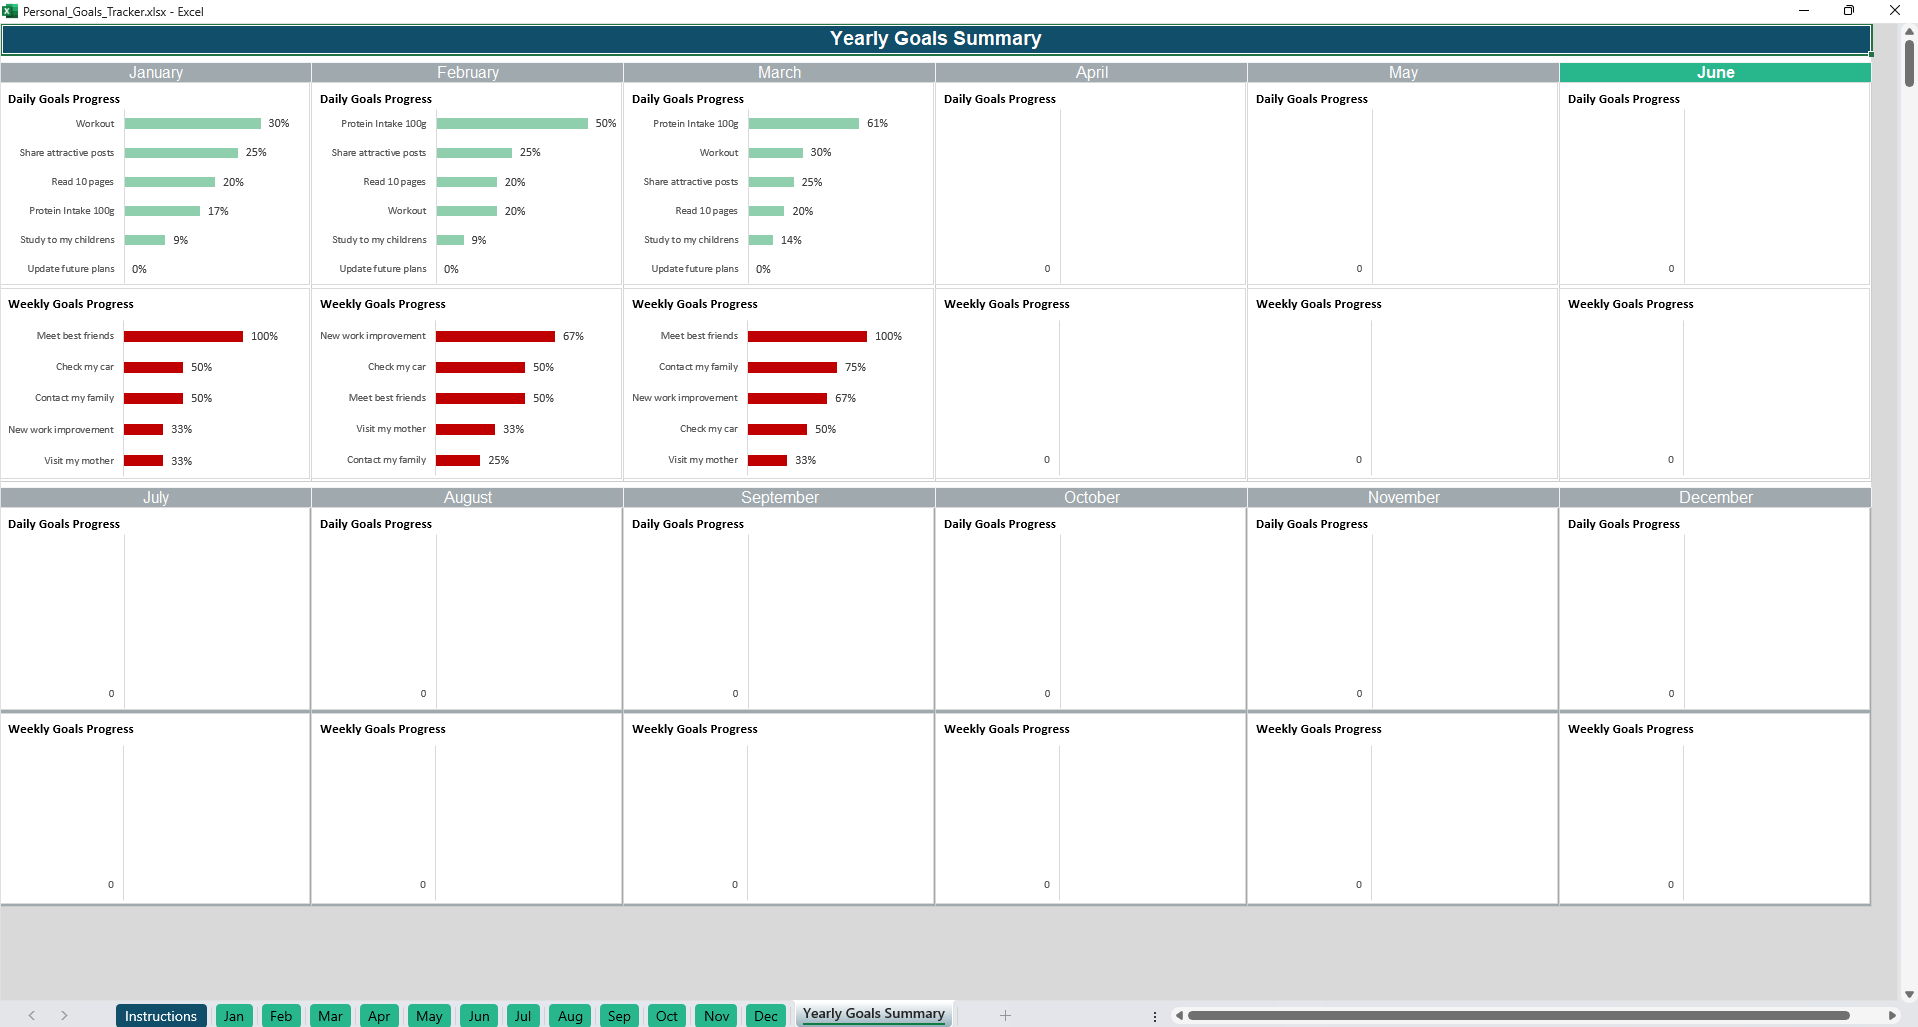
Task: Open the Instructions sheet tab
Action: tap(161, 1016)
